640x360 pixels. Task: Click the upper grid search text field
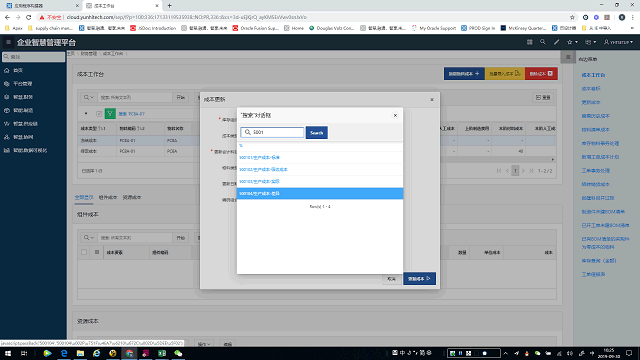click(x=135, y=98)
